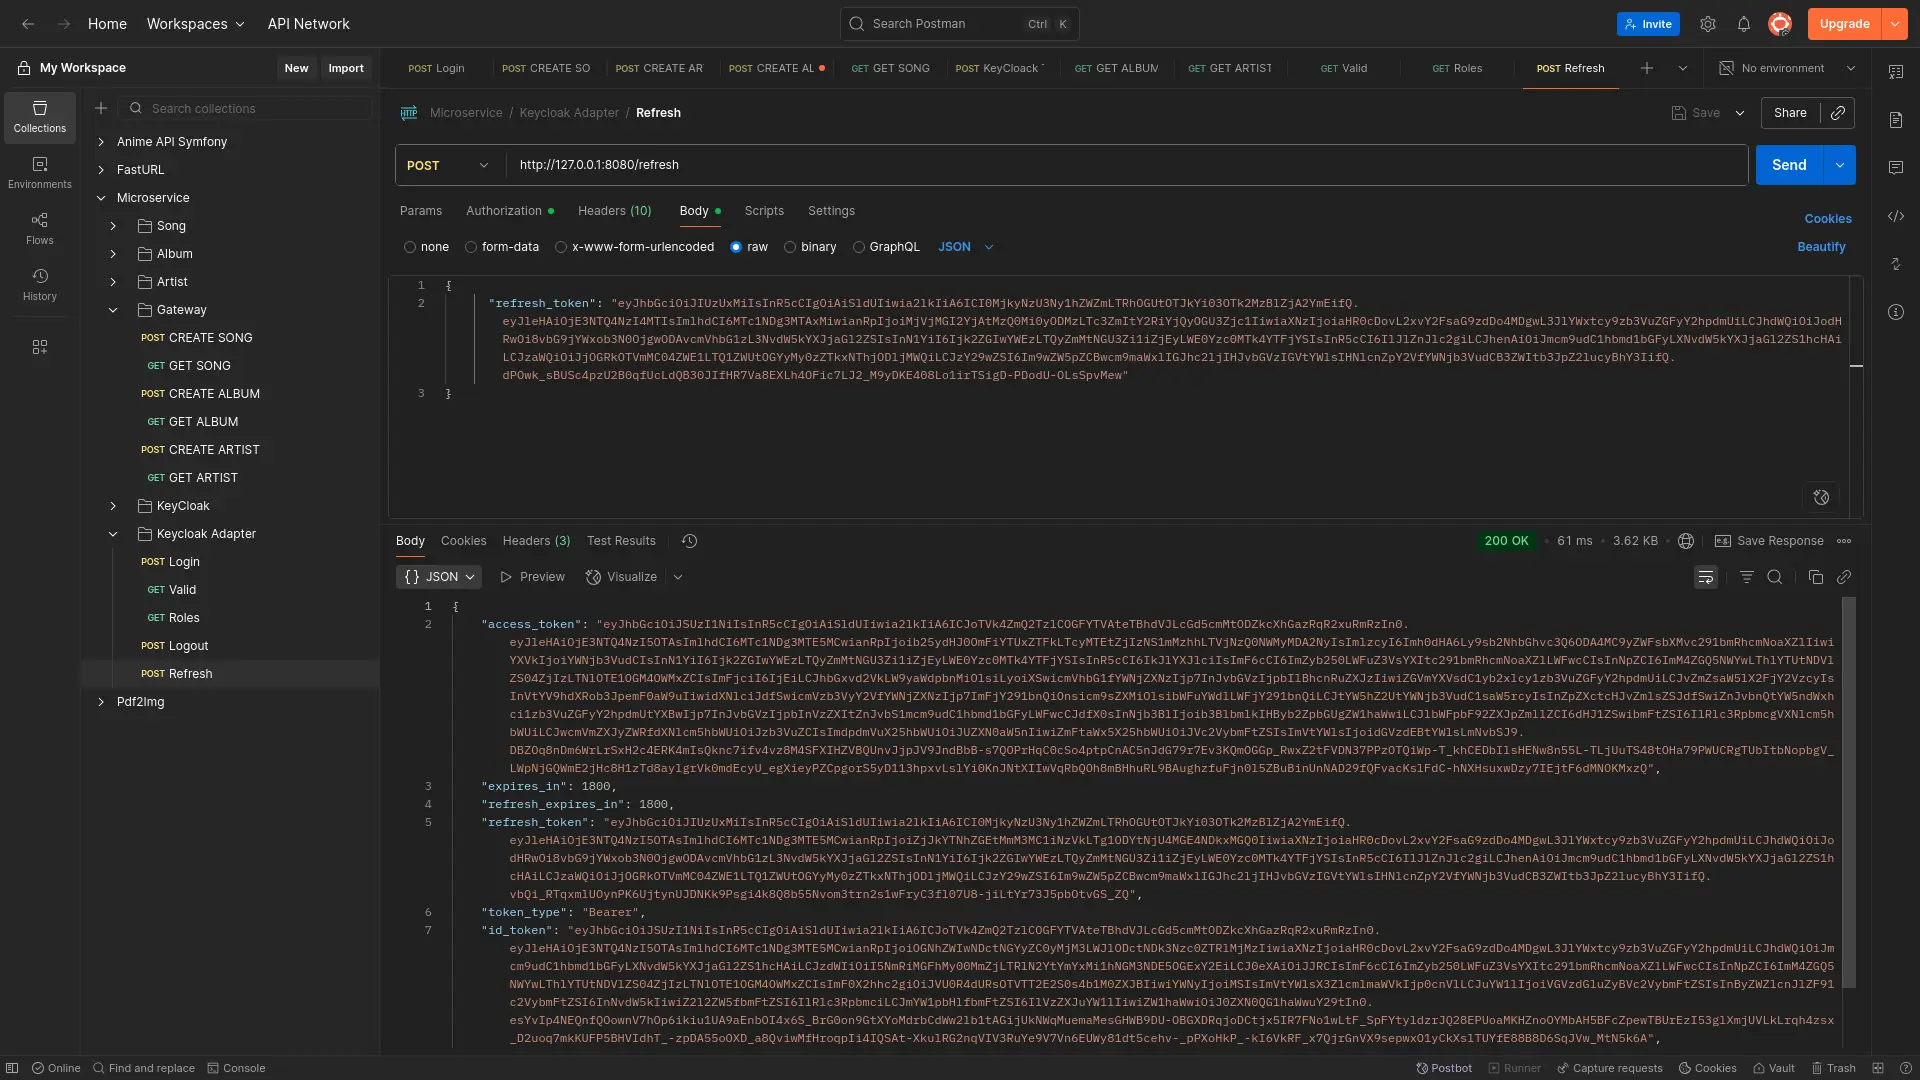Open settings gear in header

click(x=1708, y=24)
